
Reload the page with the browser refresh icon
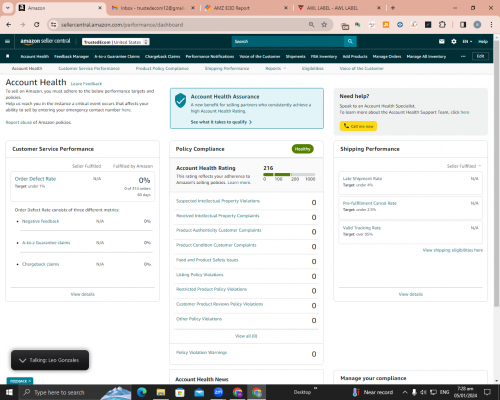[x=37, y=25]
